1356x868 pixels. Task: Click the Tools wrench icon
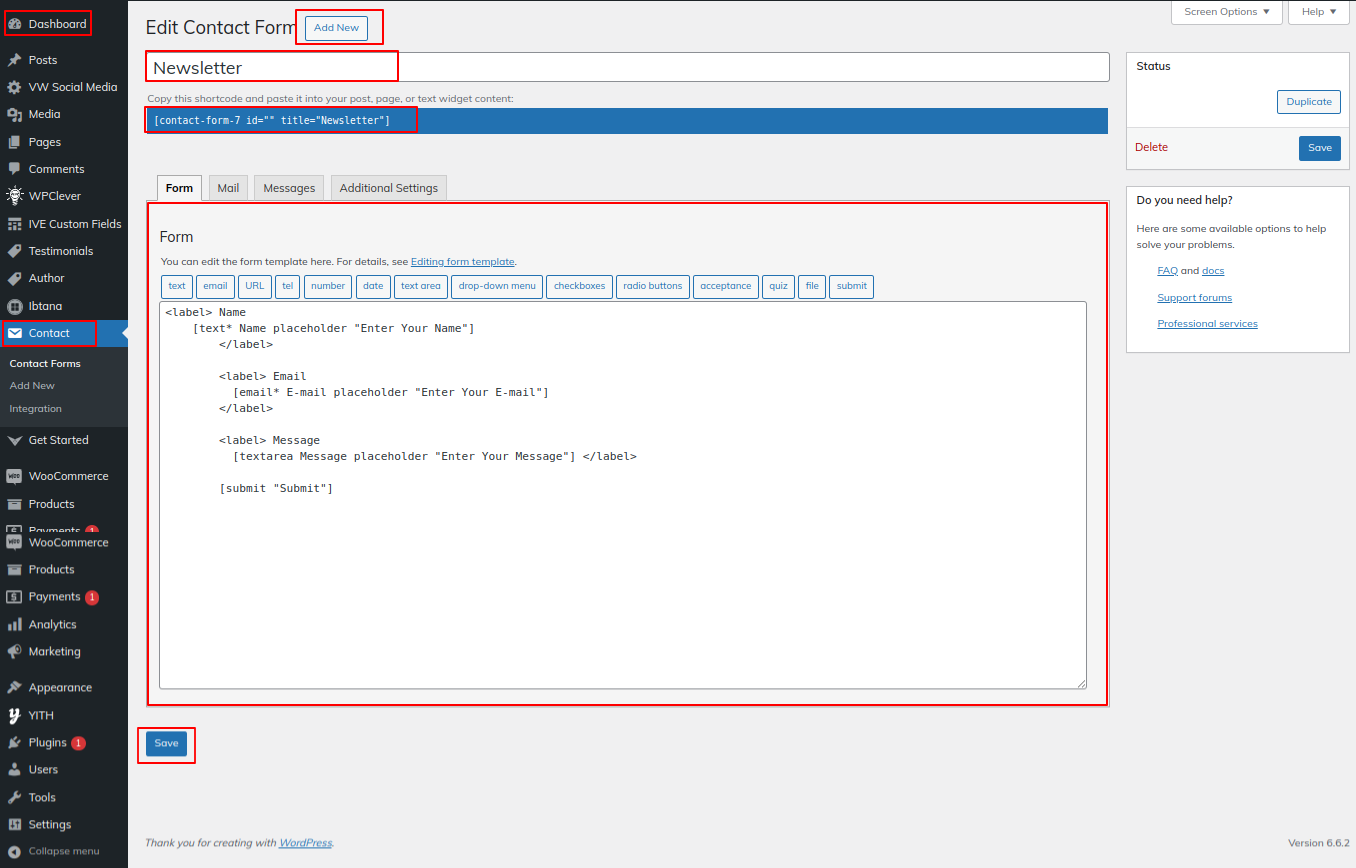pyautogui.click(x=15, y=798)
